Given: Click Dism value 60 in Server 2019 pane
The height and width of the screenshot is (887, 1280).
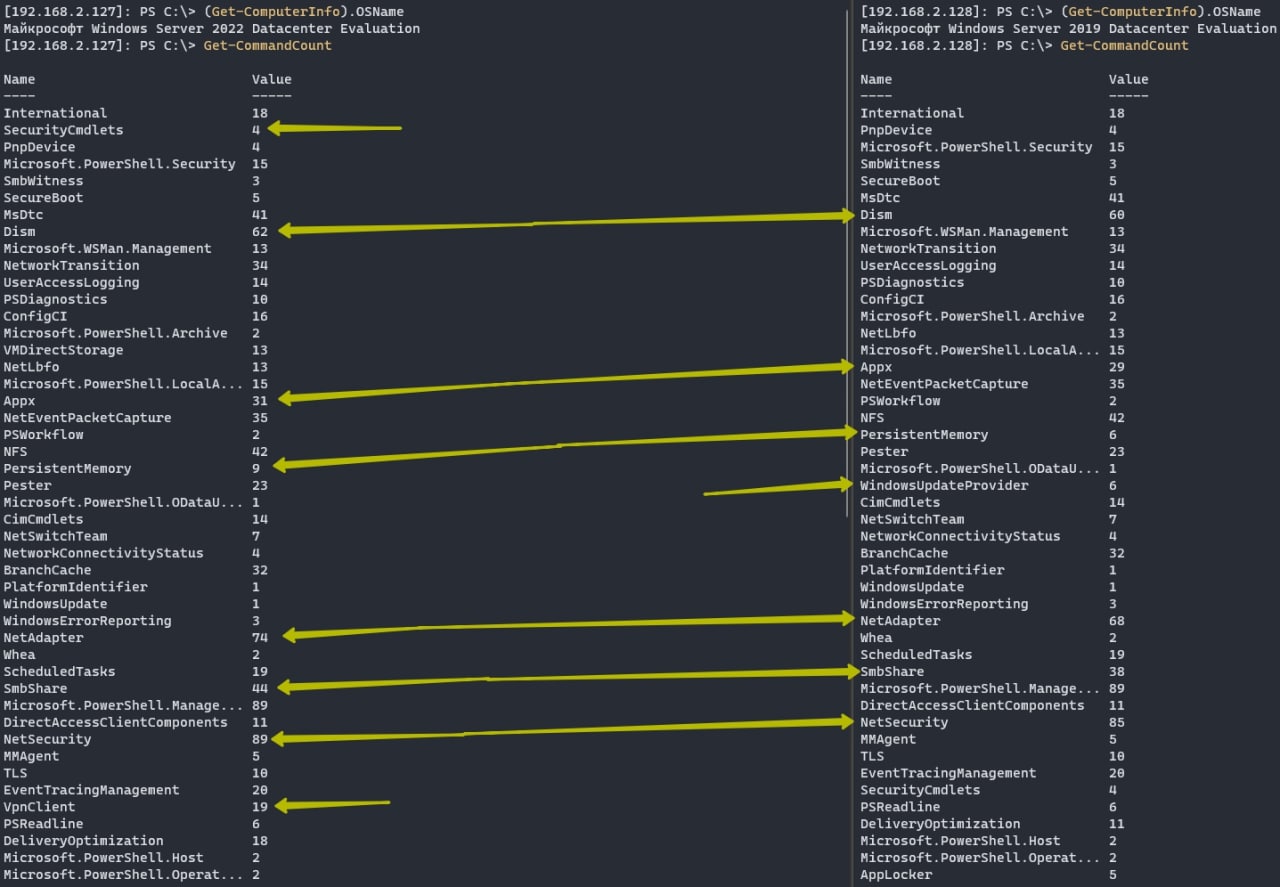Looking at the screenshot, I should (1117, 215).
